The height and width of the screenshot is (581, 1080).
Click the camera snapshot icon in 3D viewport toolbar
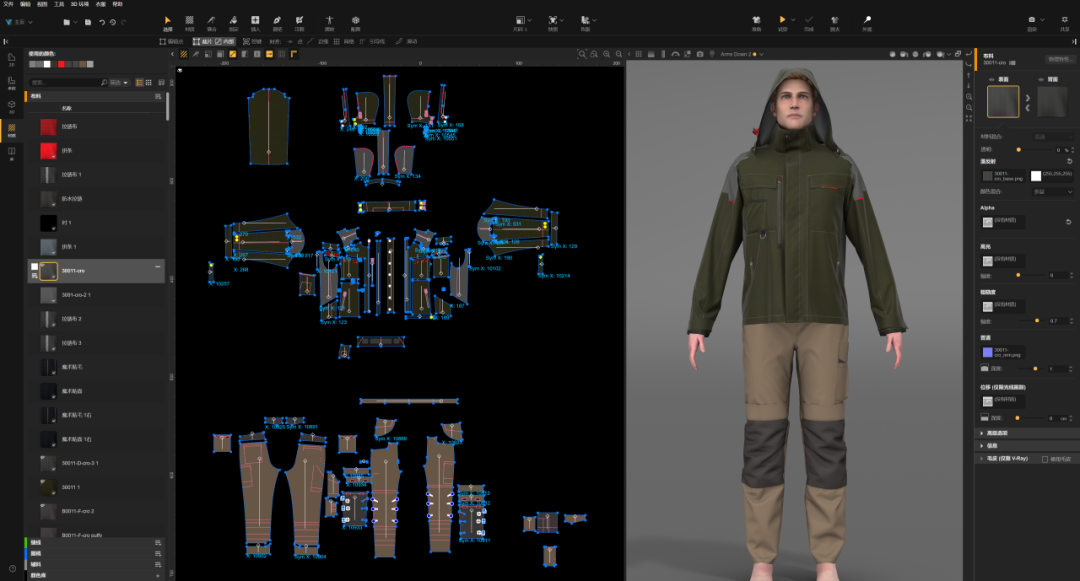coord(700,54)
